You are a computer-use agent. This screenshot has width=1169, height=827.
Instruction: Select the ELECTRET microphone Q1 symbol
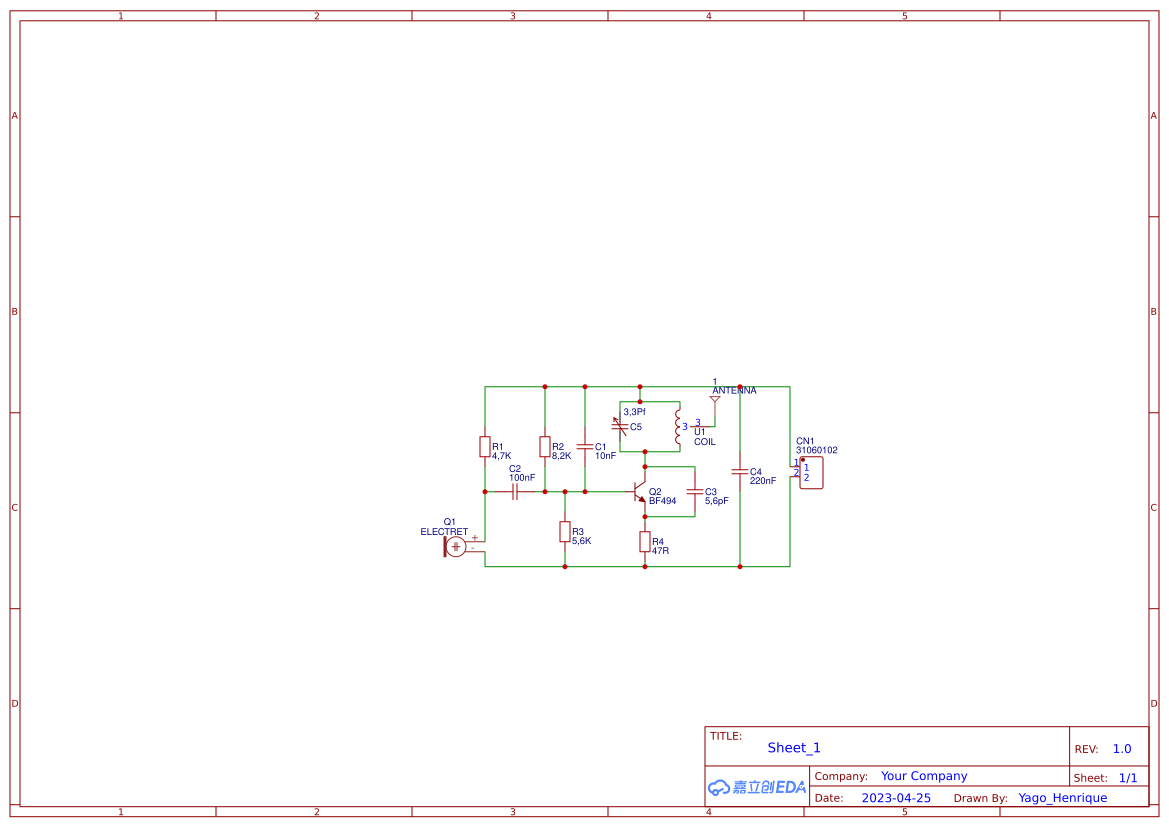tap(456, 547)
